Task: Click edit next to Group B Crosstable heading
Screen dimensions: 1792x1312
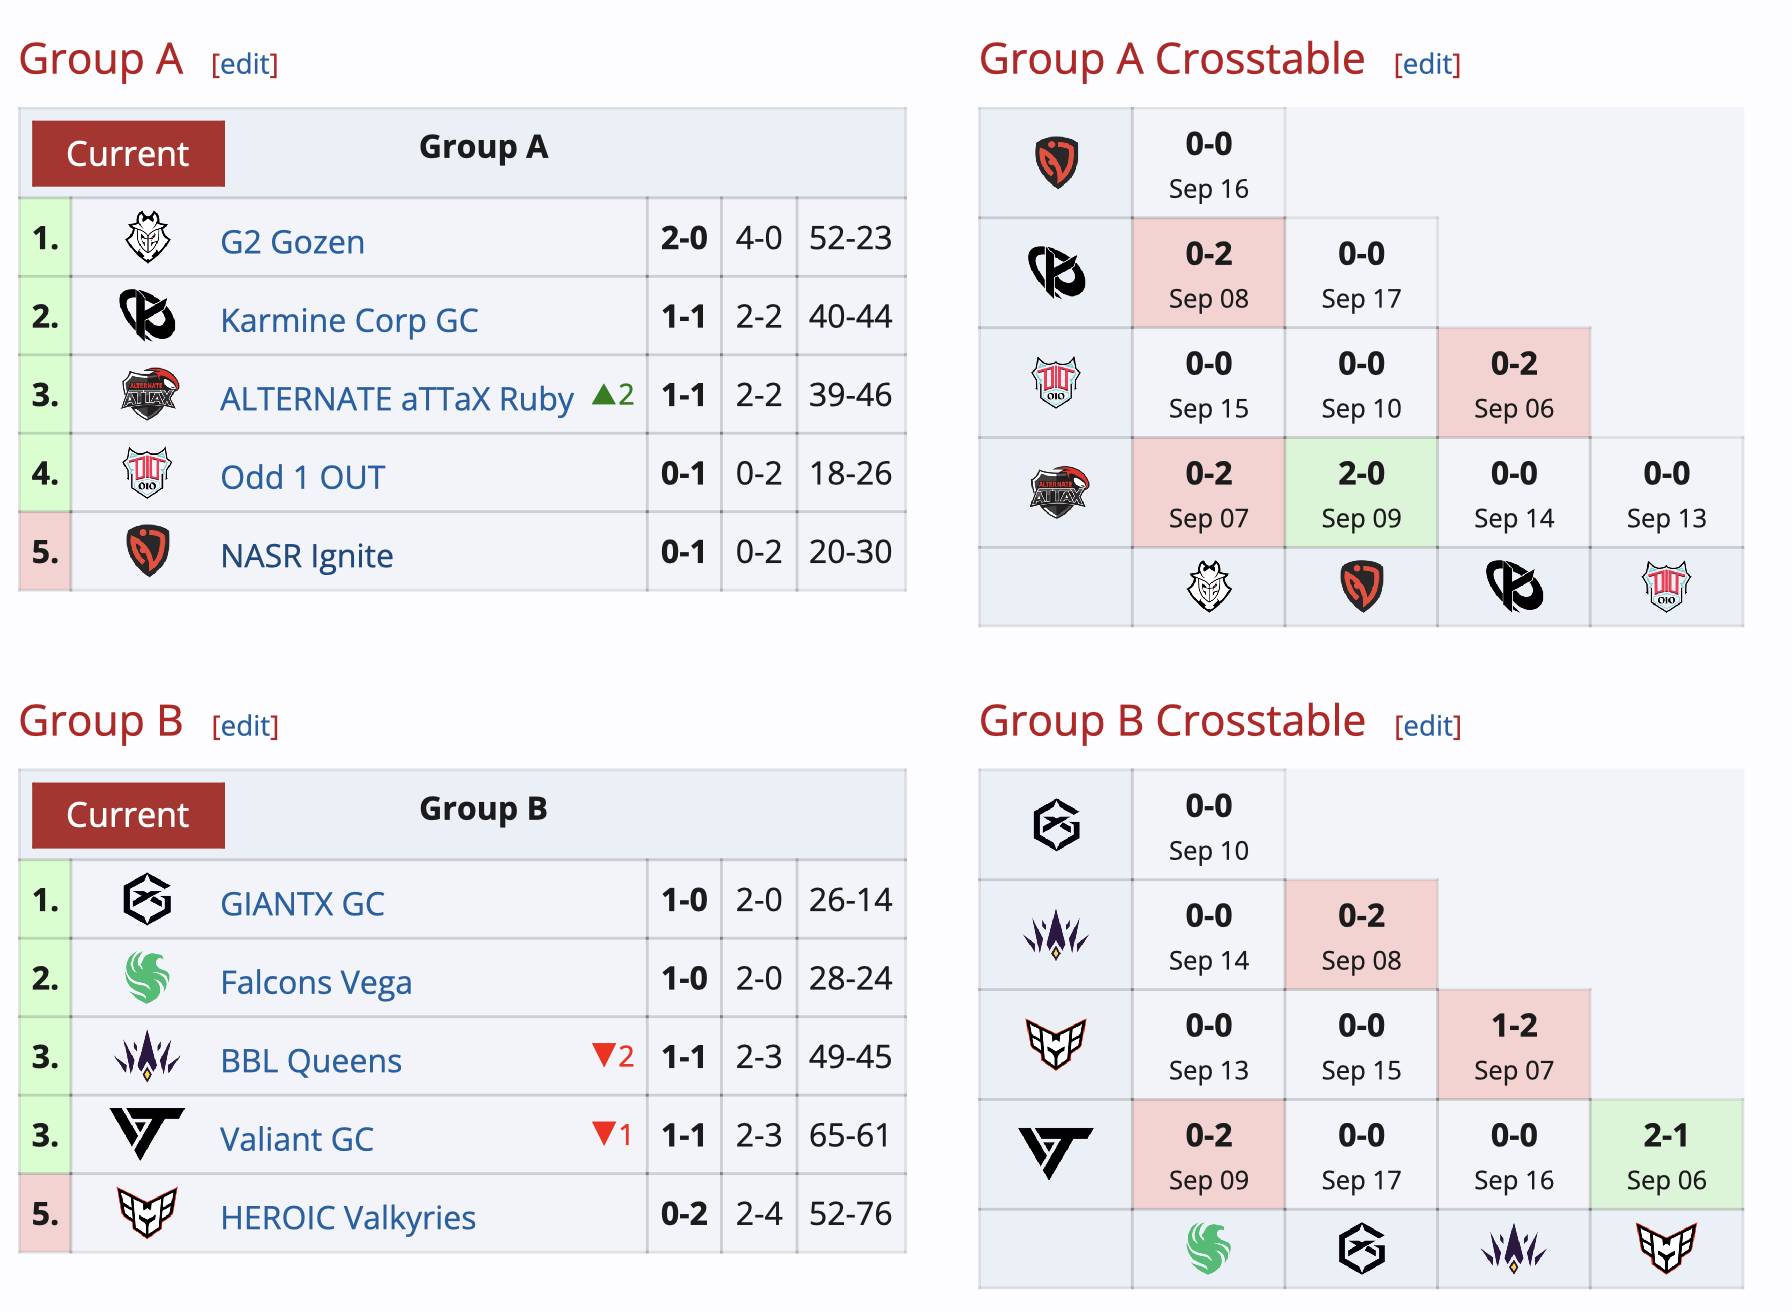Action: (1428, 726)
